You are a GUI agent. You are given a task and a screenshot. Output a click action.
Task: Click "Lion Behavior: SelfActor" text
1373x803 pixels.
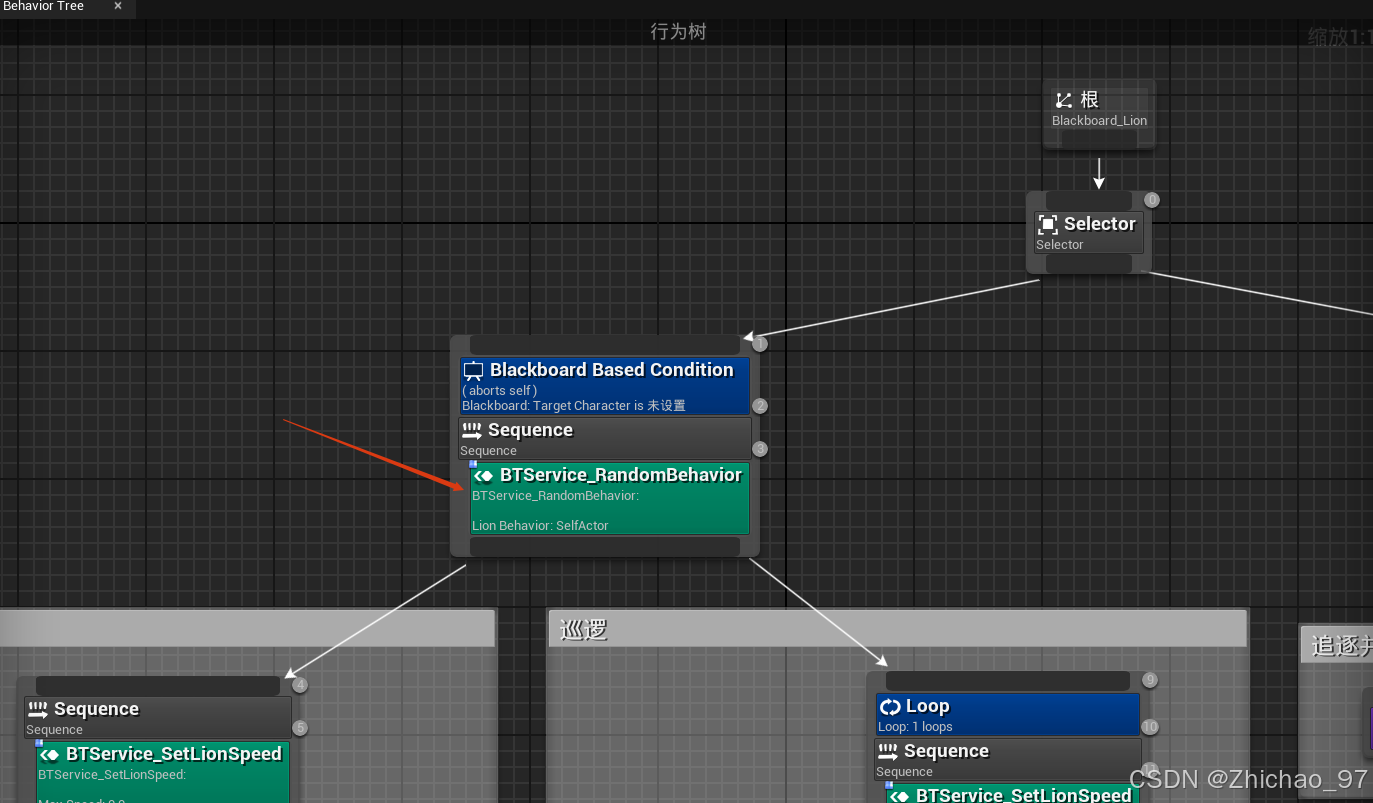point(540,526)
